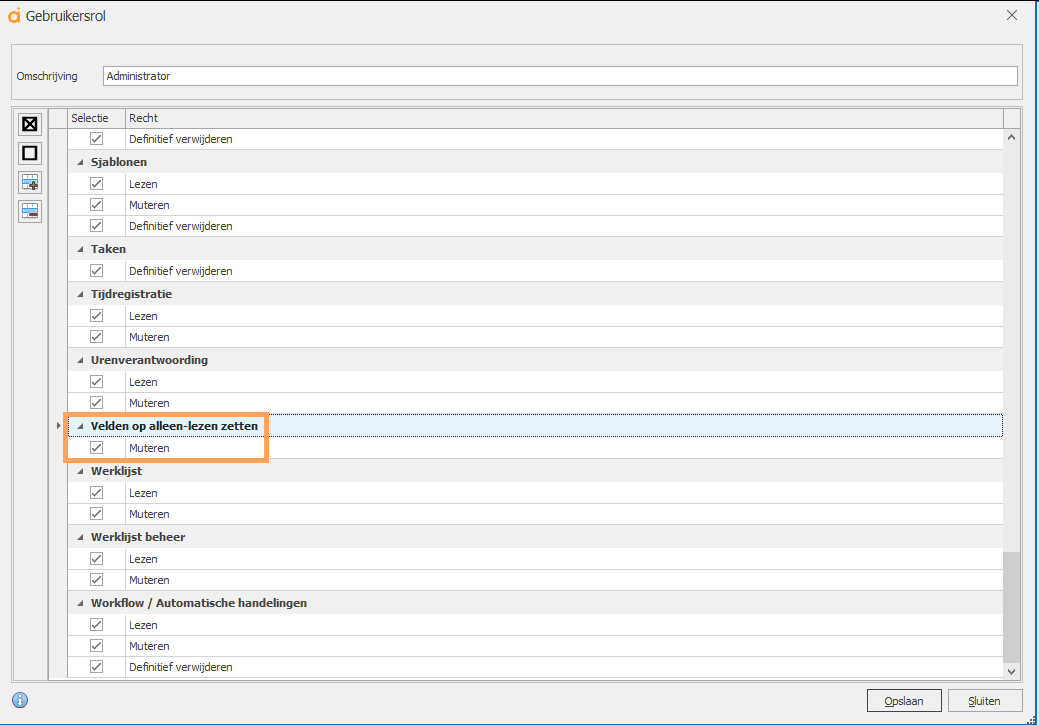Click the expand all groups icon

[x=30, y=182]
